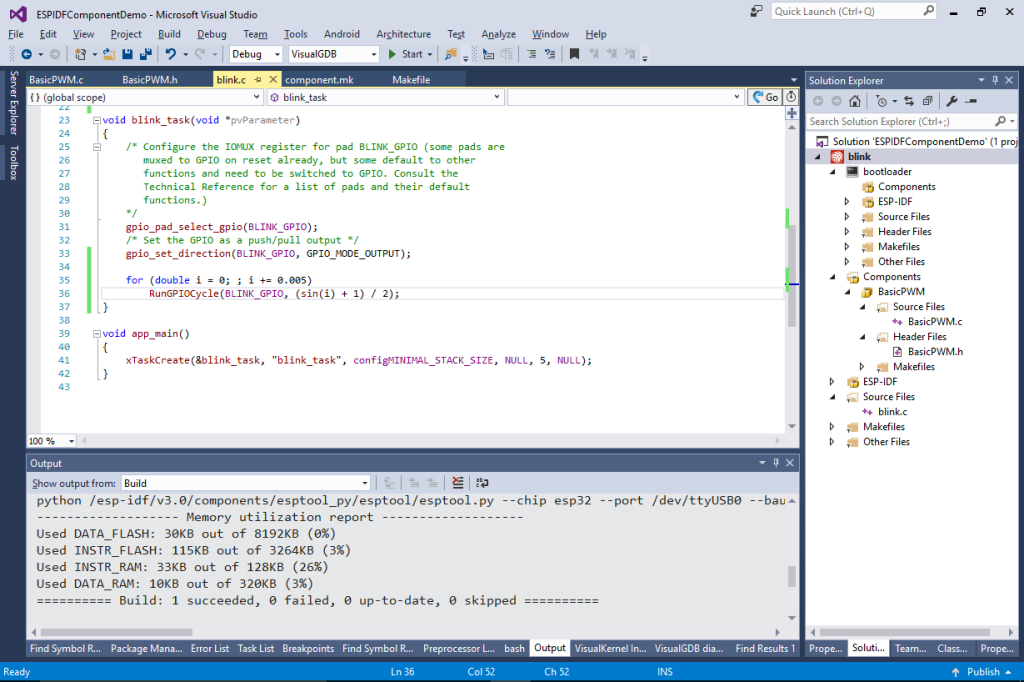
Task: Select BasicPWM.h in Solution Explorer
Action: click(x=935, y=351)
